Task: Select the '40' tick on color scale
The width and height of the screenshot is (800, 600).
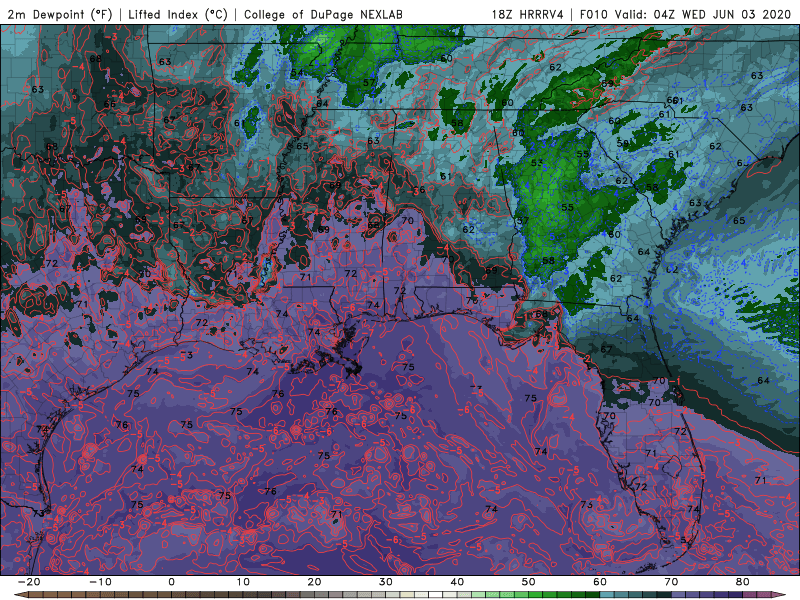Action: [x=457, y=582]
